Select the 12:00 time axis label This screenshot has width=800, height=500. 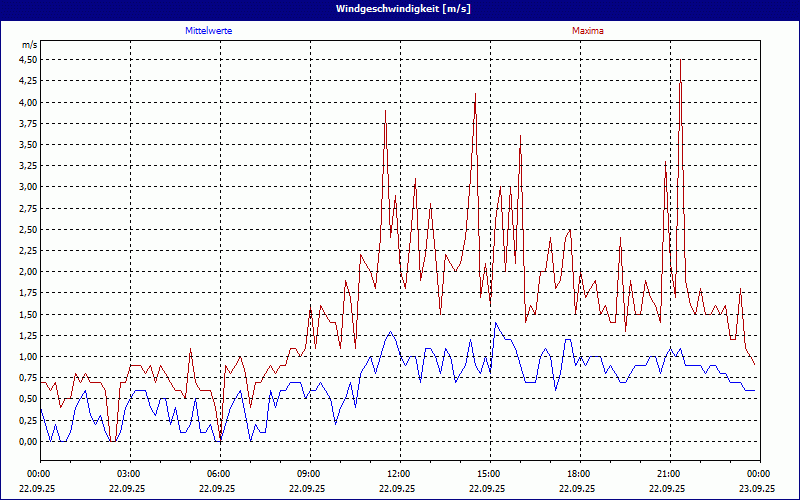[x=399, y=474]
